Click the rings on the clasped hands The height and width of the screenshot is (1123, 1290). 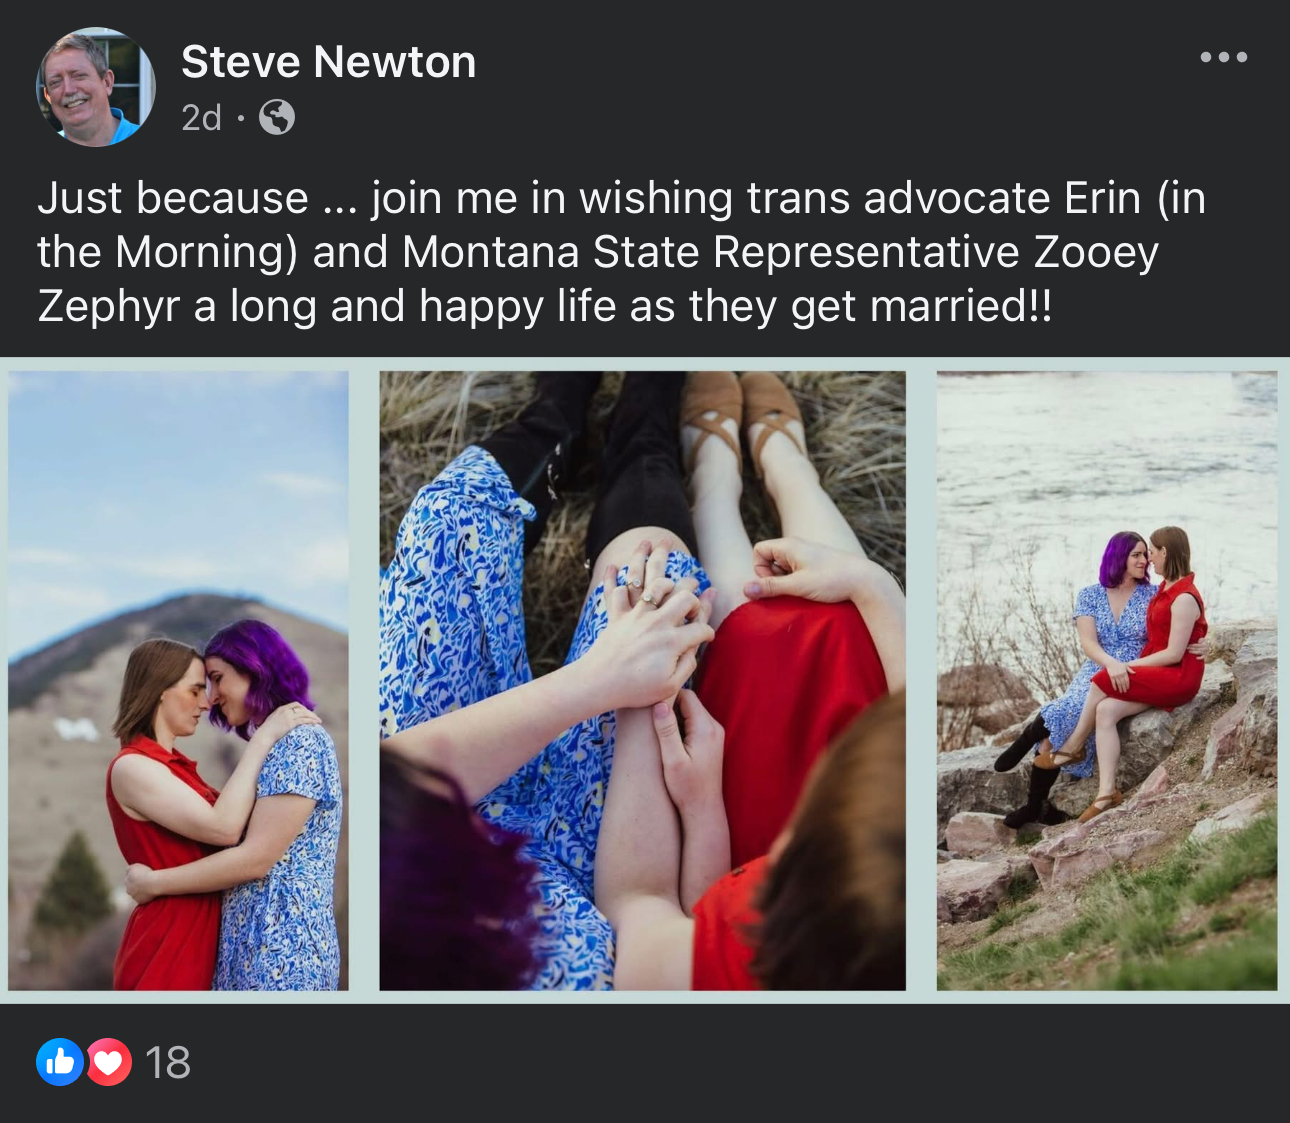click(643, 590)
